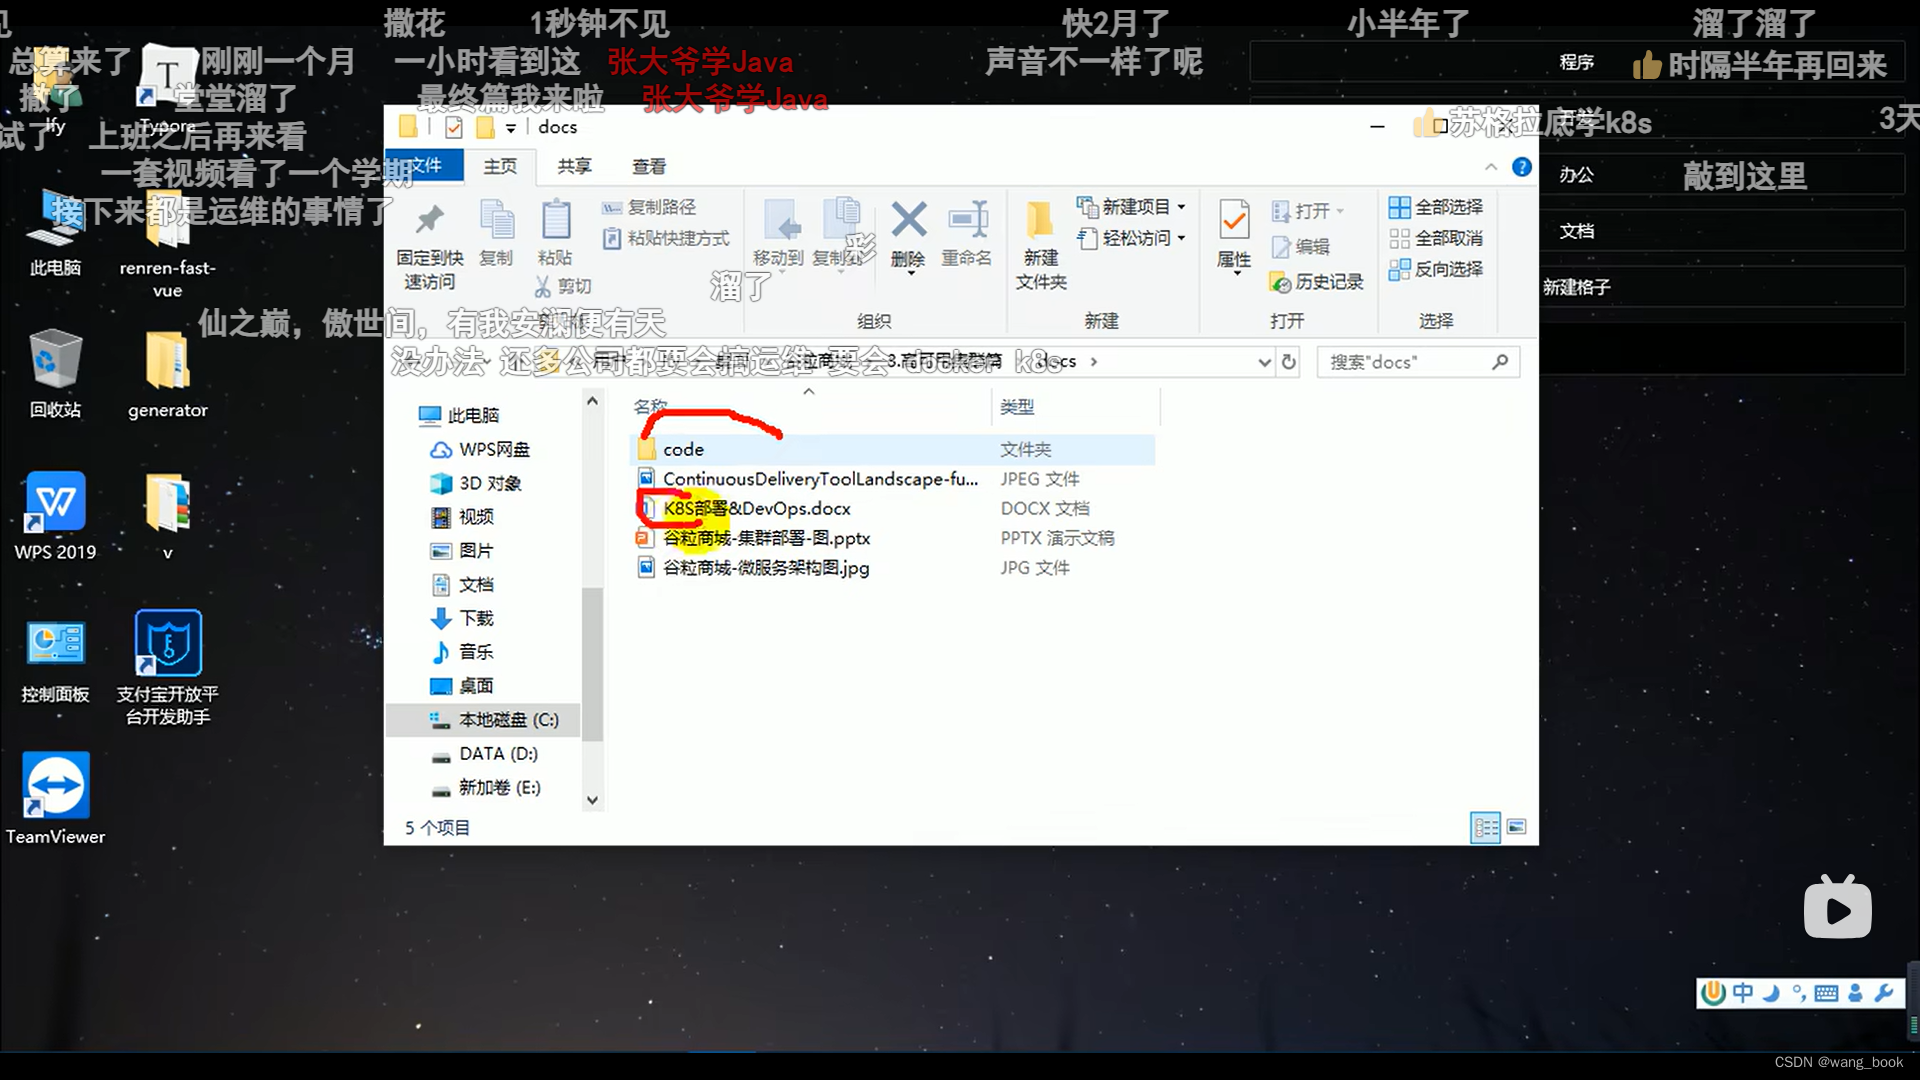1920x1080 pixels.
Task: Switch to the Home ribbon tab
Action: [500, 166]
